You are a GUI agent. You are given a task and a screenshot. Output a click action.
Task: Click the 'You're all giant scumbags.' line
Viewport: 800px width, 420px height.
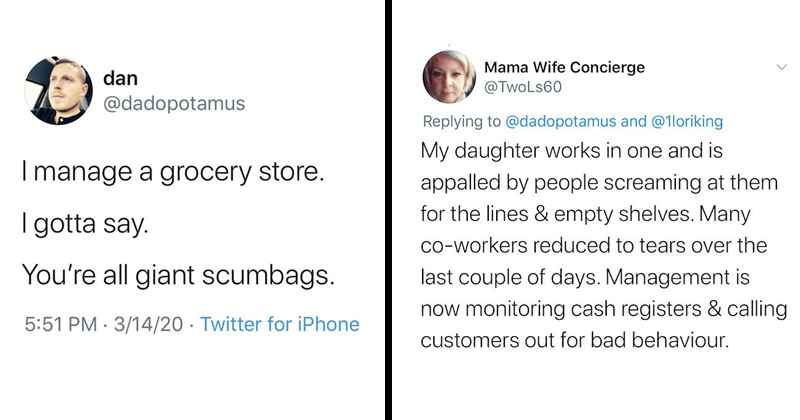pos(189,274)
